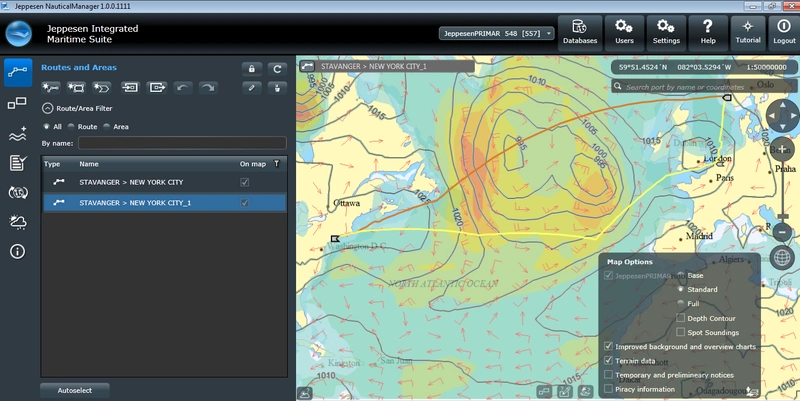
Task: Create new arrow-shaped item icon
Action: pos(102,88)
